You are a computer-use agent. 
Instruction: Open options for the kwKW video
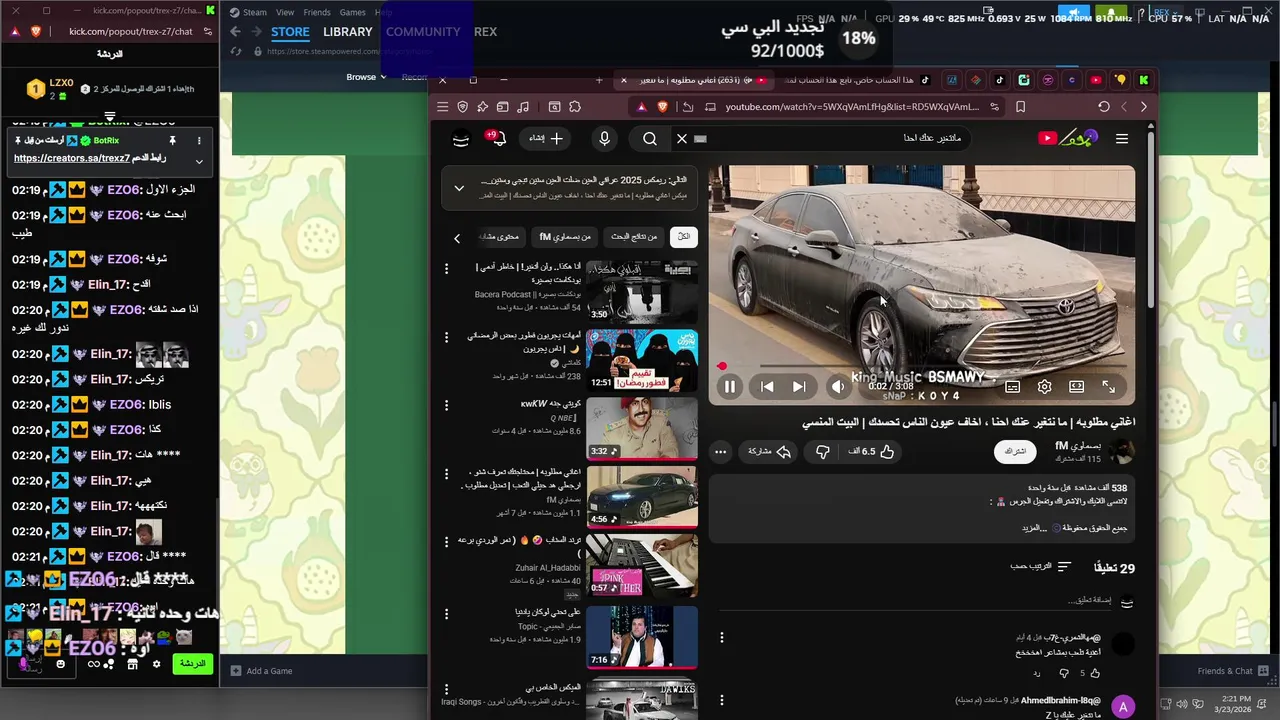click(x=447, y=405)
